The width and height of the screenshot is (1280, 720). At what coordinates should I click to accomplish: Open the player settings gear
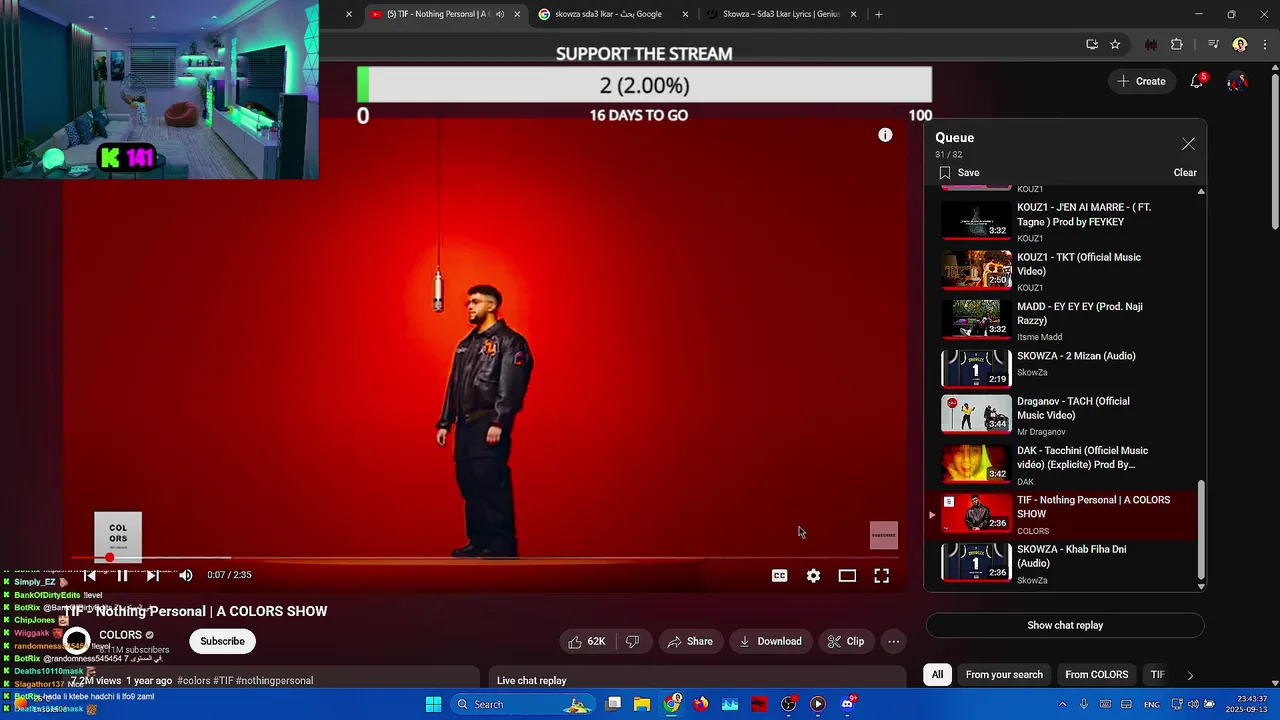(x=813, y=575)
